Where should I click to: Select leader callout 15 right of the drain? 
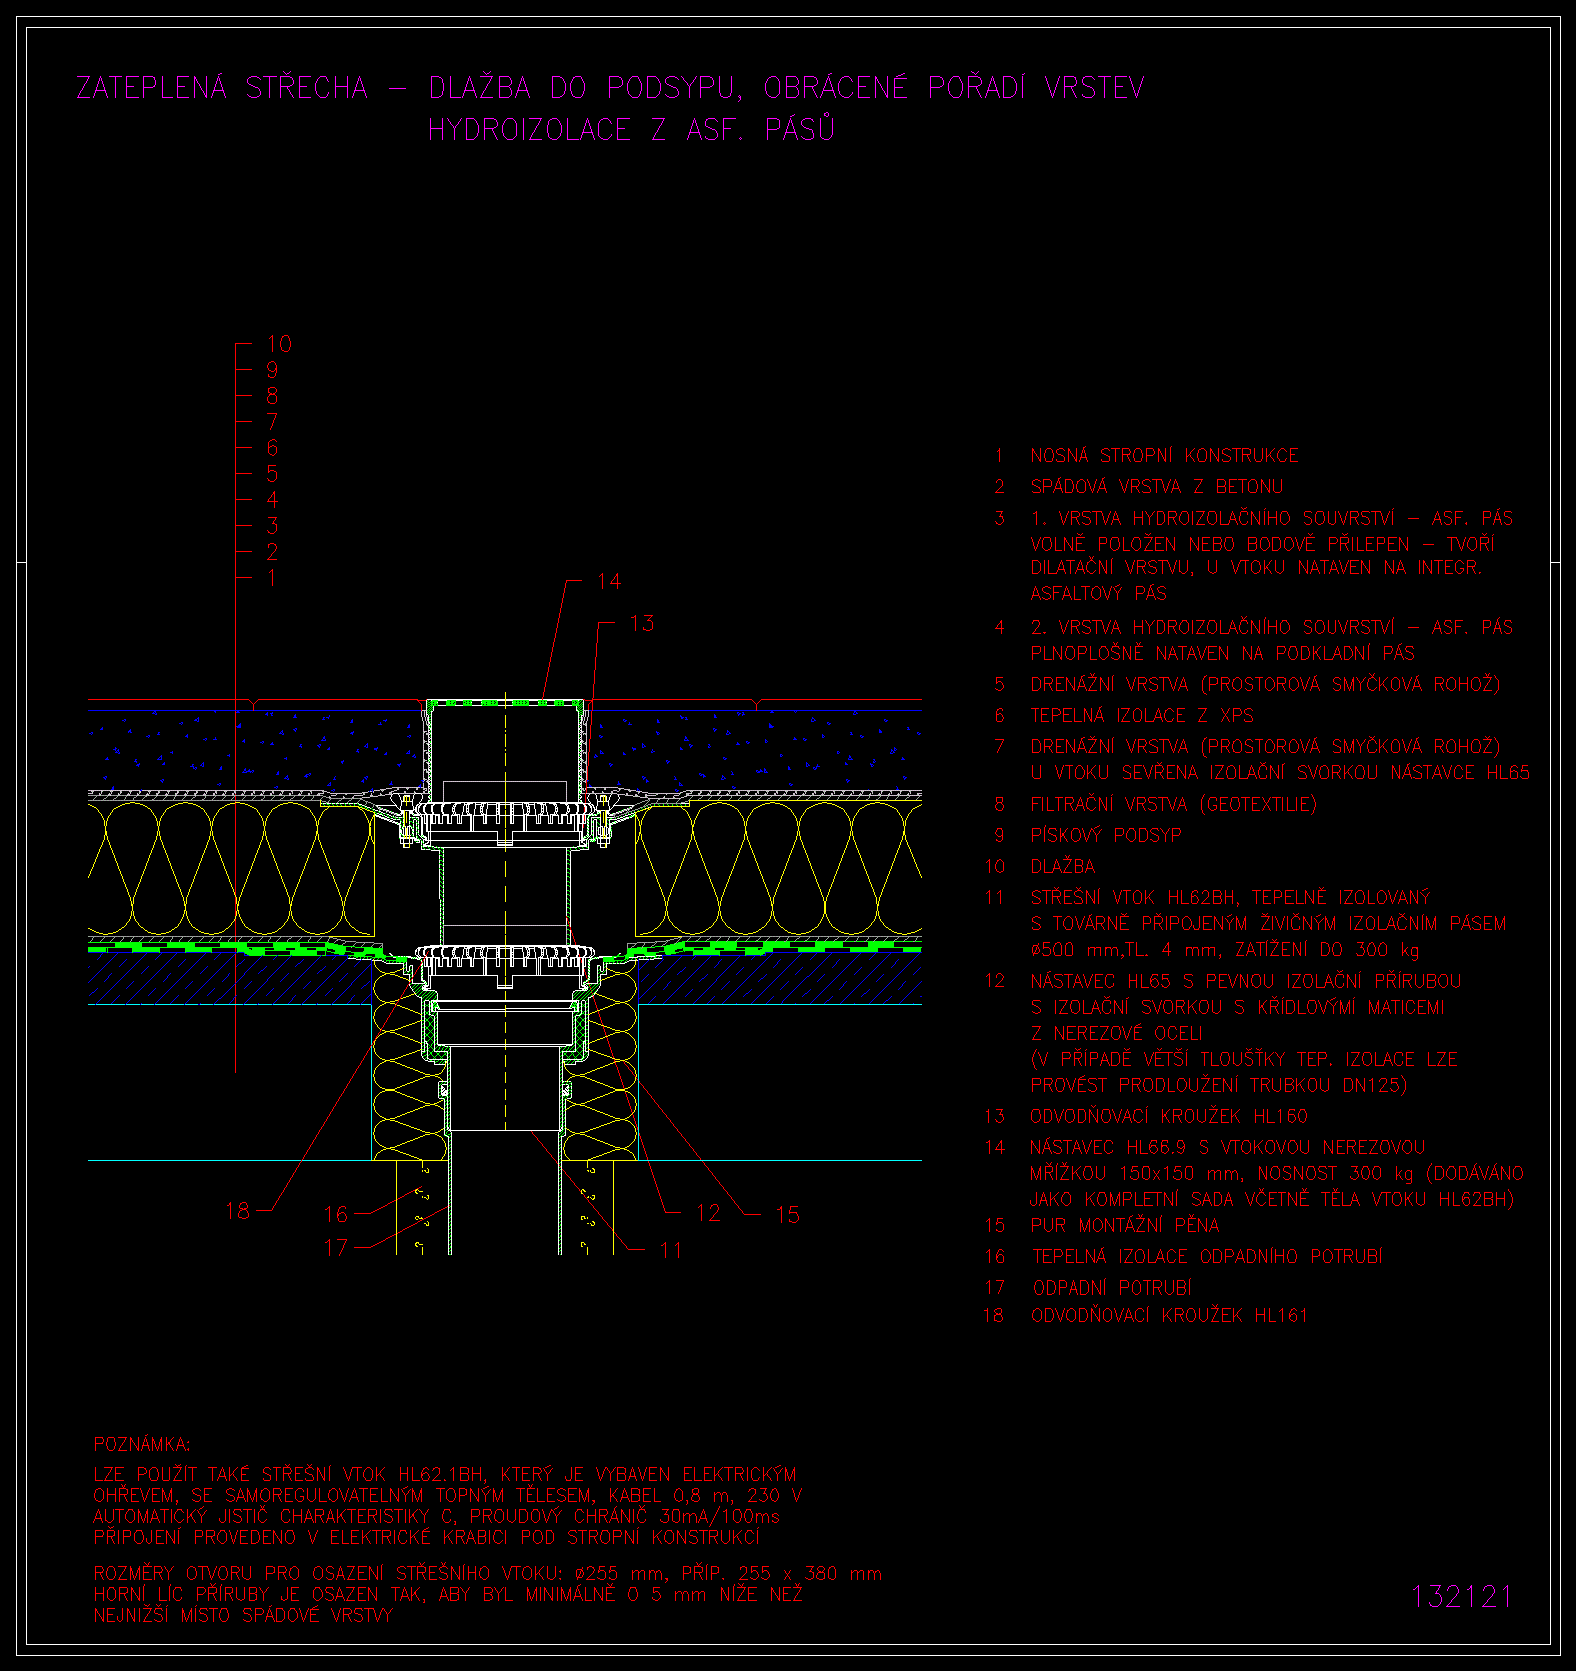[788, 1214]
